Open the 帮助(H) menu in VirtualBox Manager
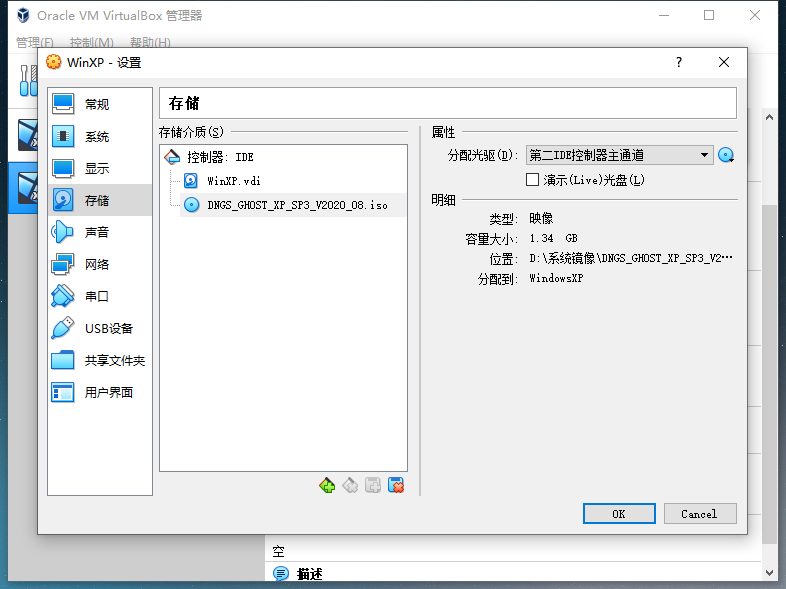This screenshot has height=589, width=786. tap(150, 43)
